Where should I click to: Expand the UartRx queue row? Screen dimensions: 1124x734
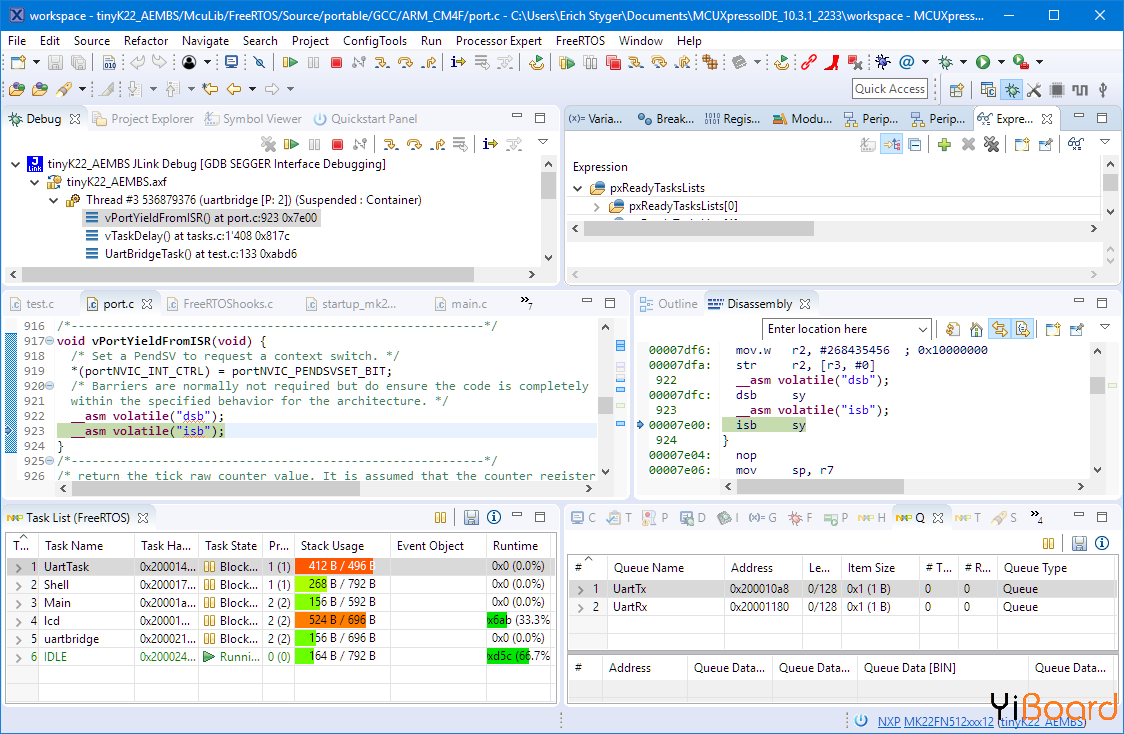(x=581, y=607)
